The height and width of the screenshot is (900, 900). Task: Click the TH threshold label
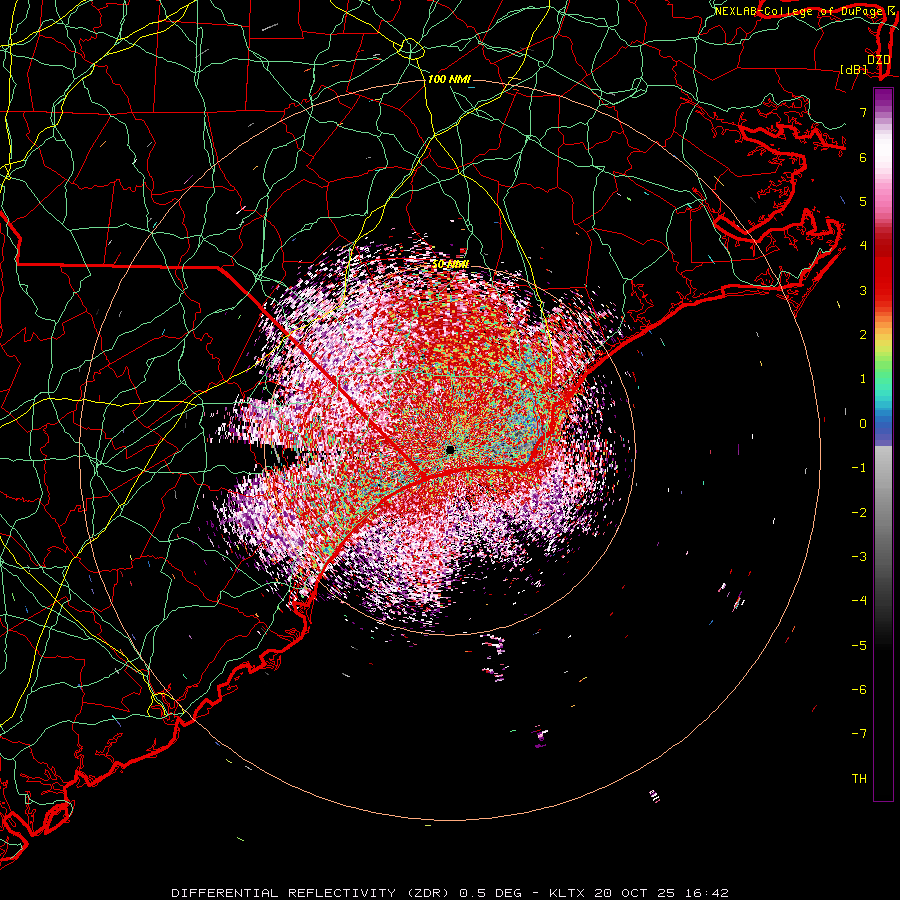tap(859, 779)
